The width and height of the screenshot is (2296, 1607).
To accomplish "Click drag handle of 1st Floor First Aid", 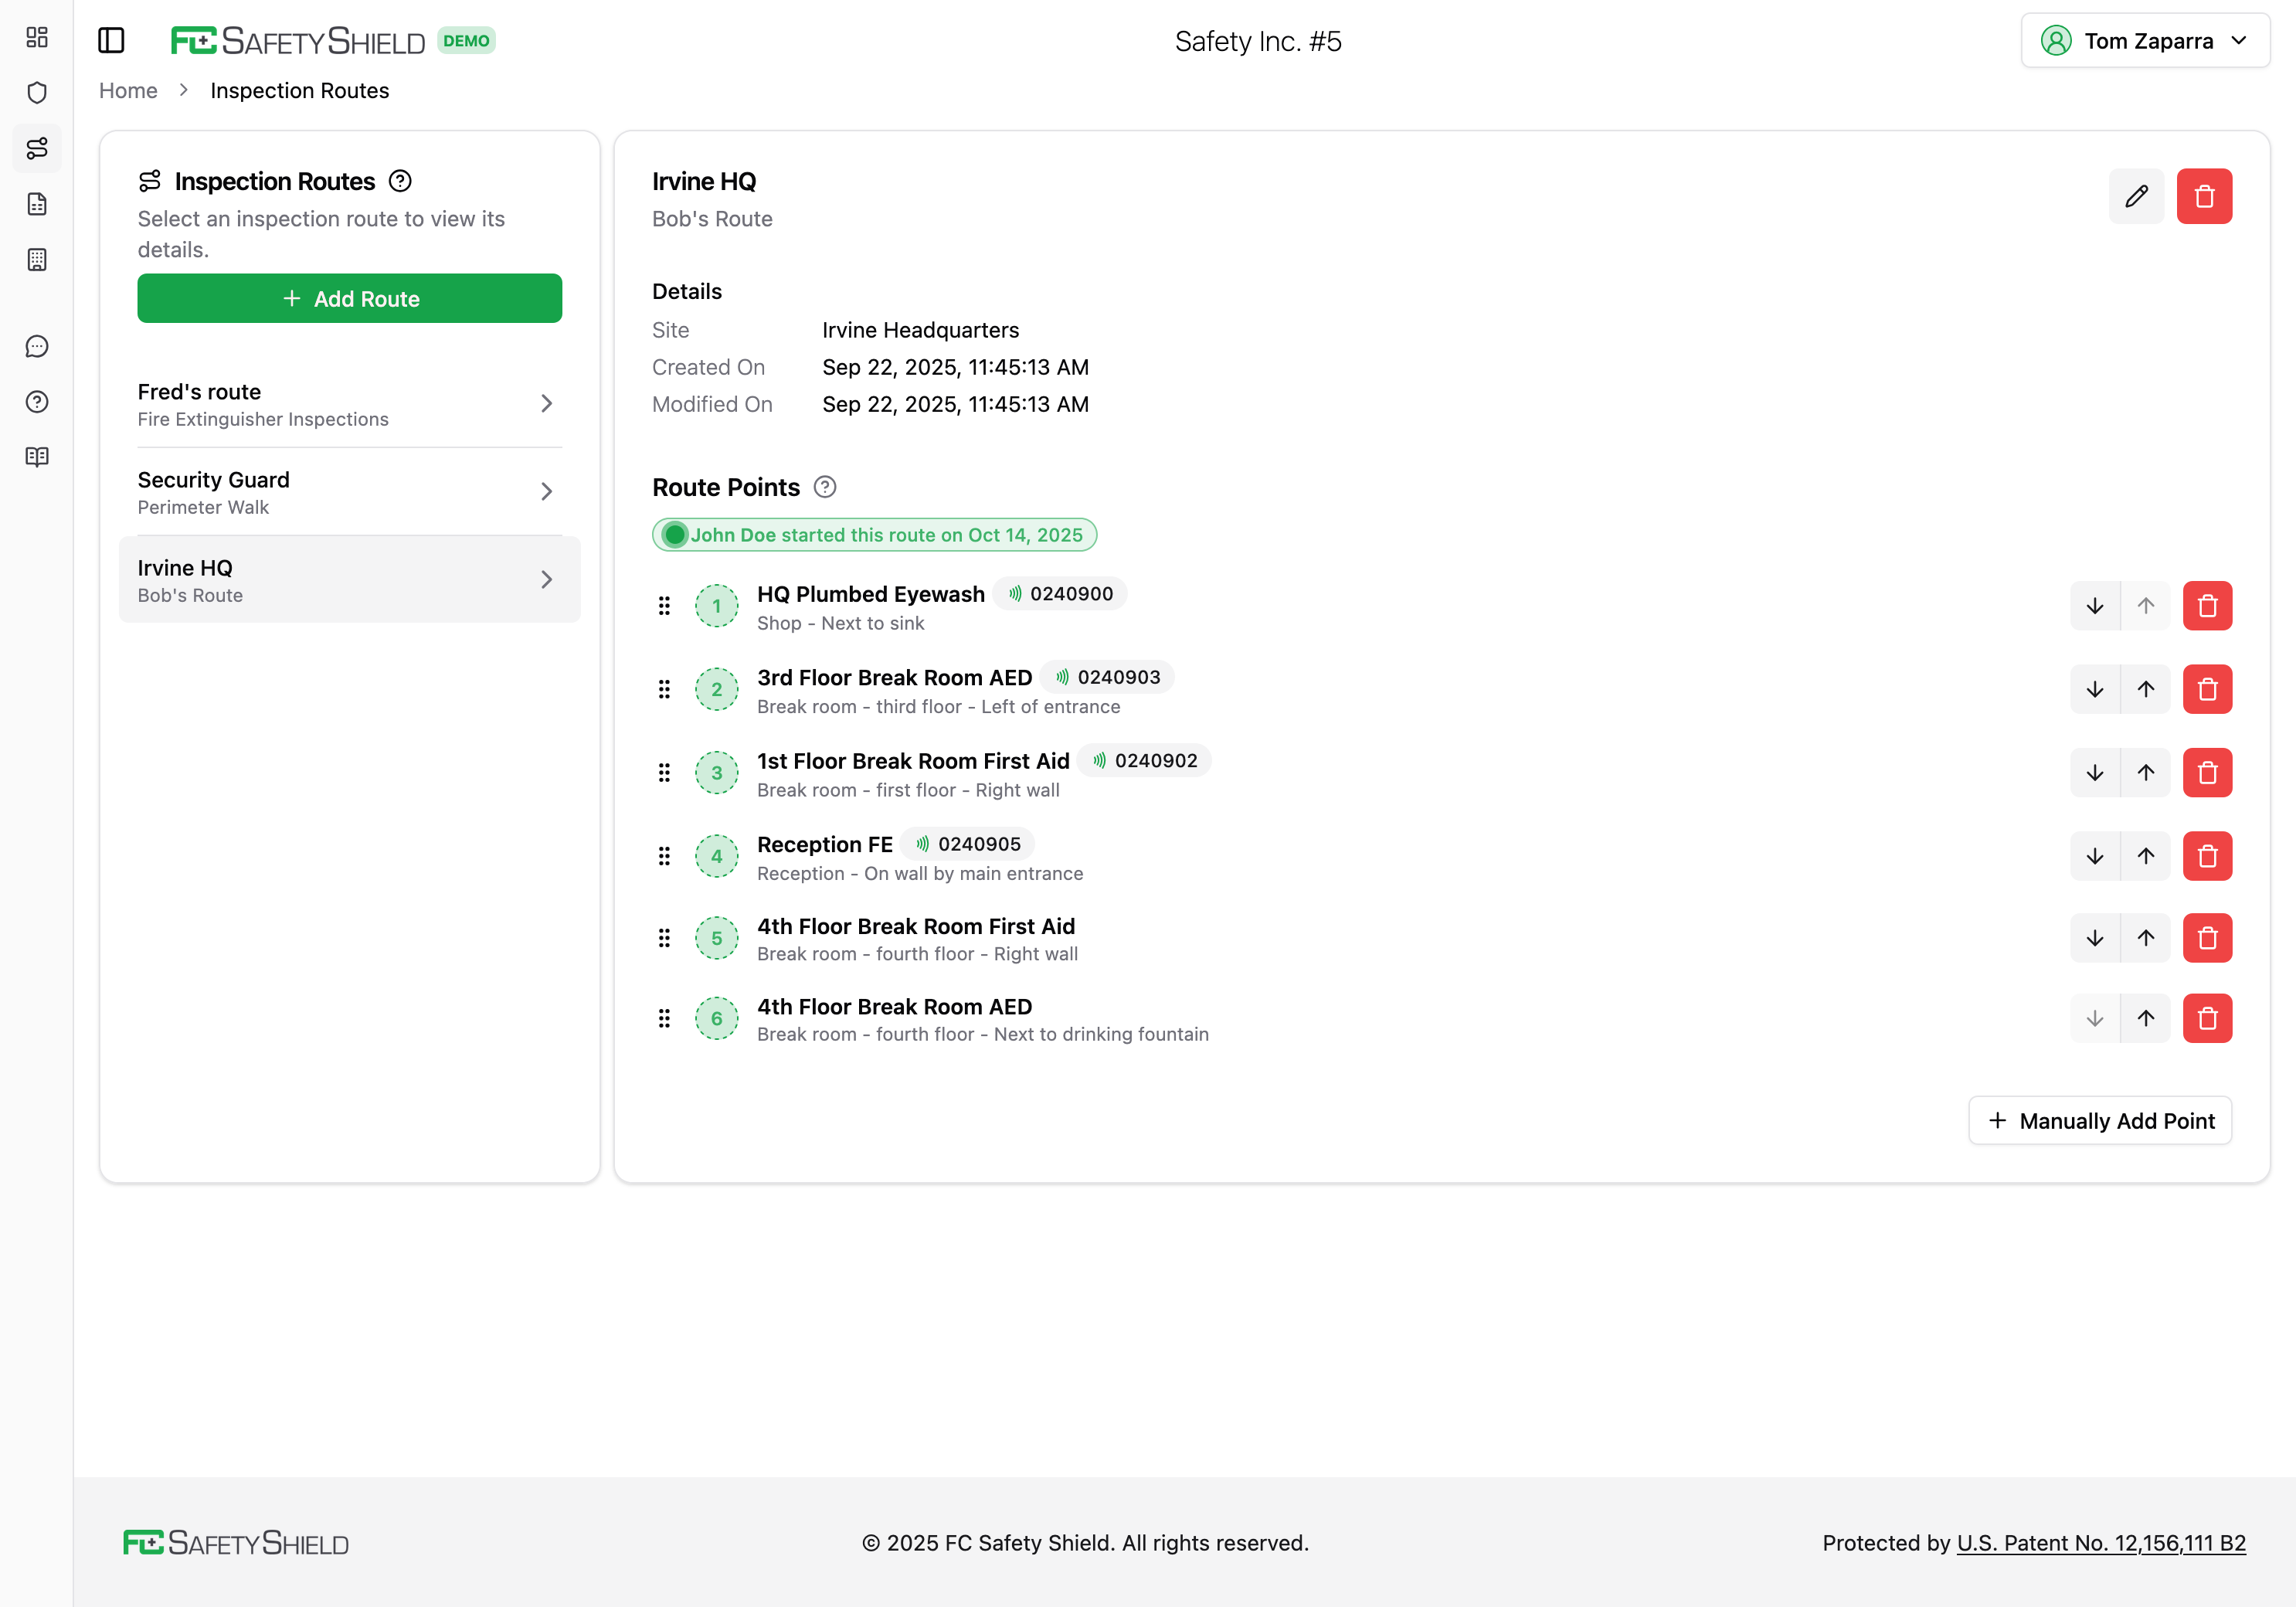I will pos(664,773).
